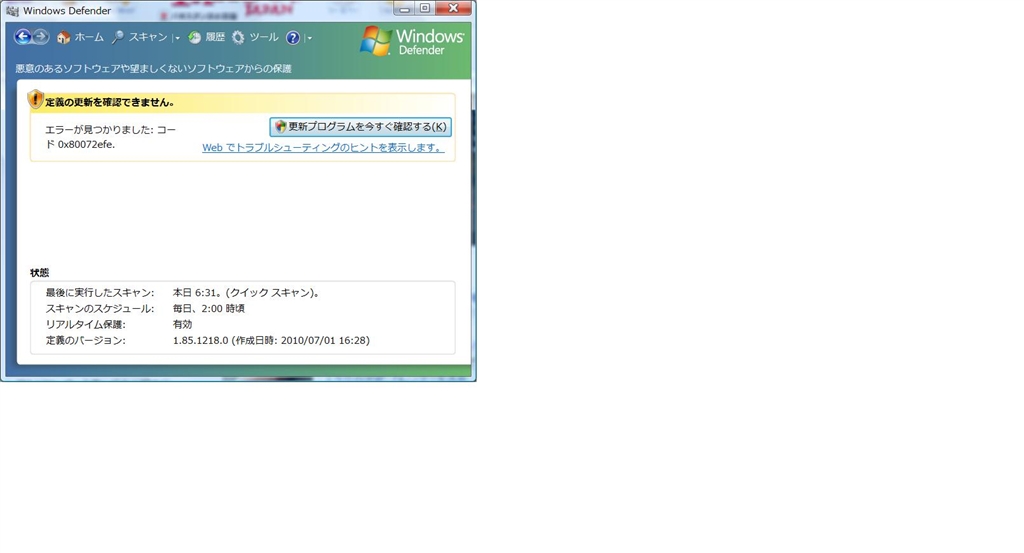
Task: Open the ツール gear icon
Action: (x=238, y=38)
